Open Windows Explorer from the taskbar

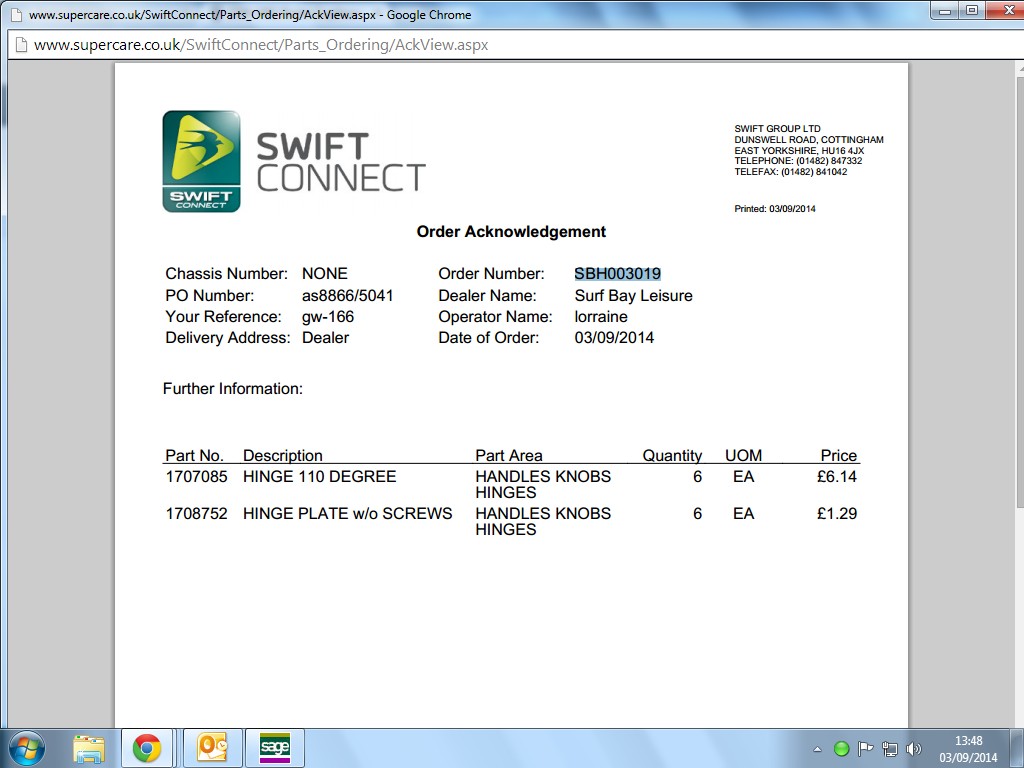[x=89, y=748]
